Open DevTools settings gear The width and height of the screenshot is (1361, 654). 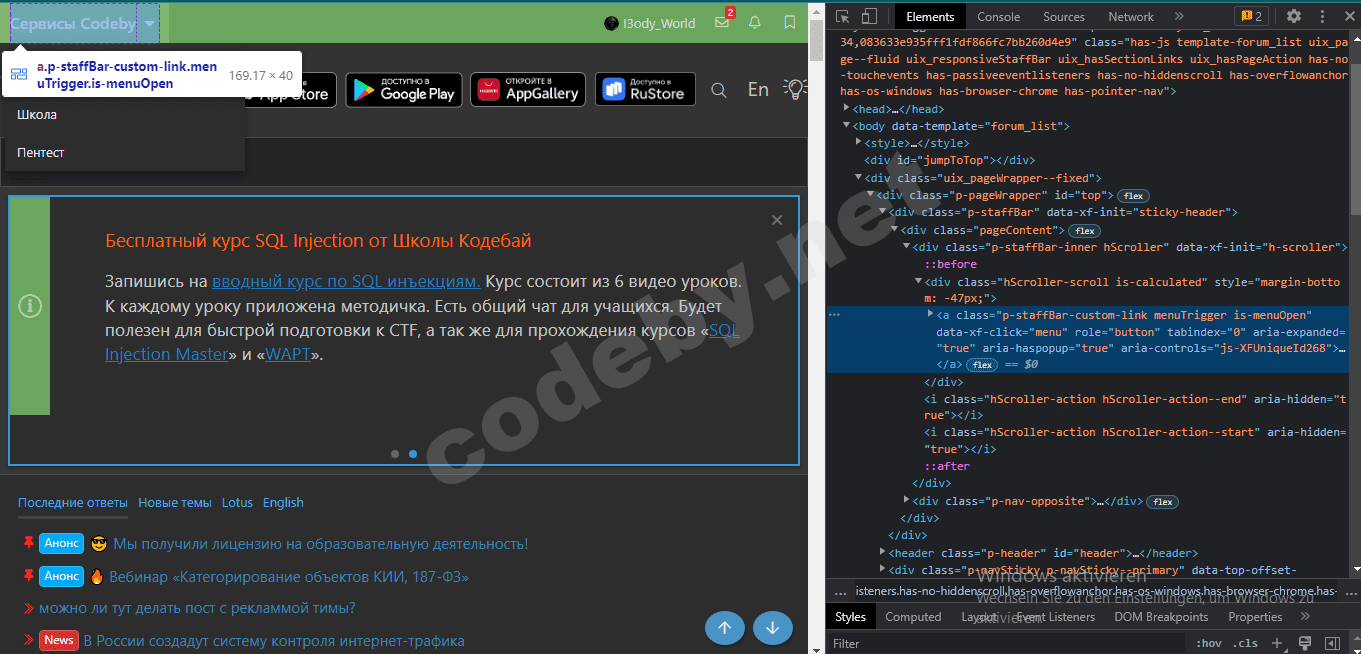1293,16
